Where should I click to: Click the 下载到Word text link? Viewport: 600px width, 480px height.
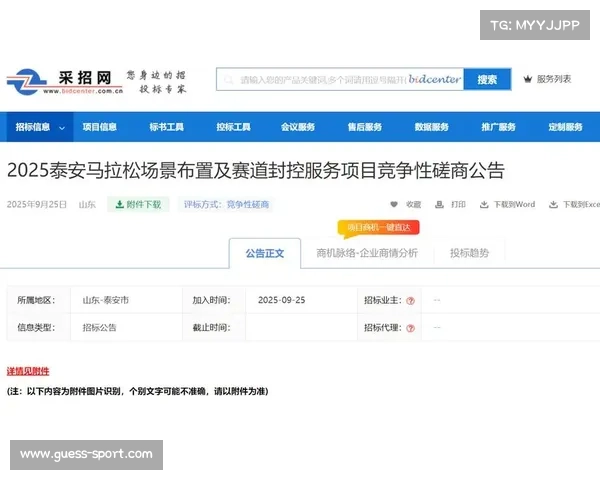click(x=514, y=204)
